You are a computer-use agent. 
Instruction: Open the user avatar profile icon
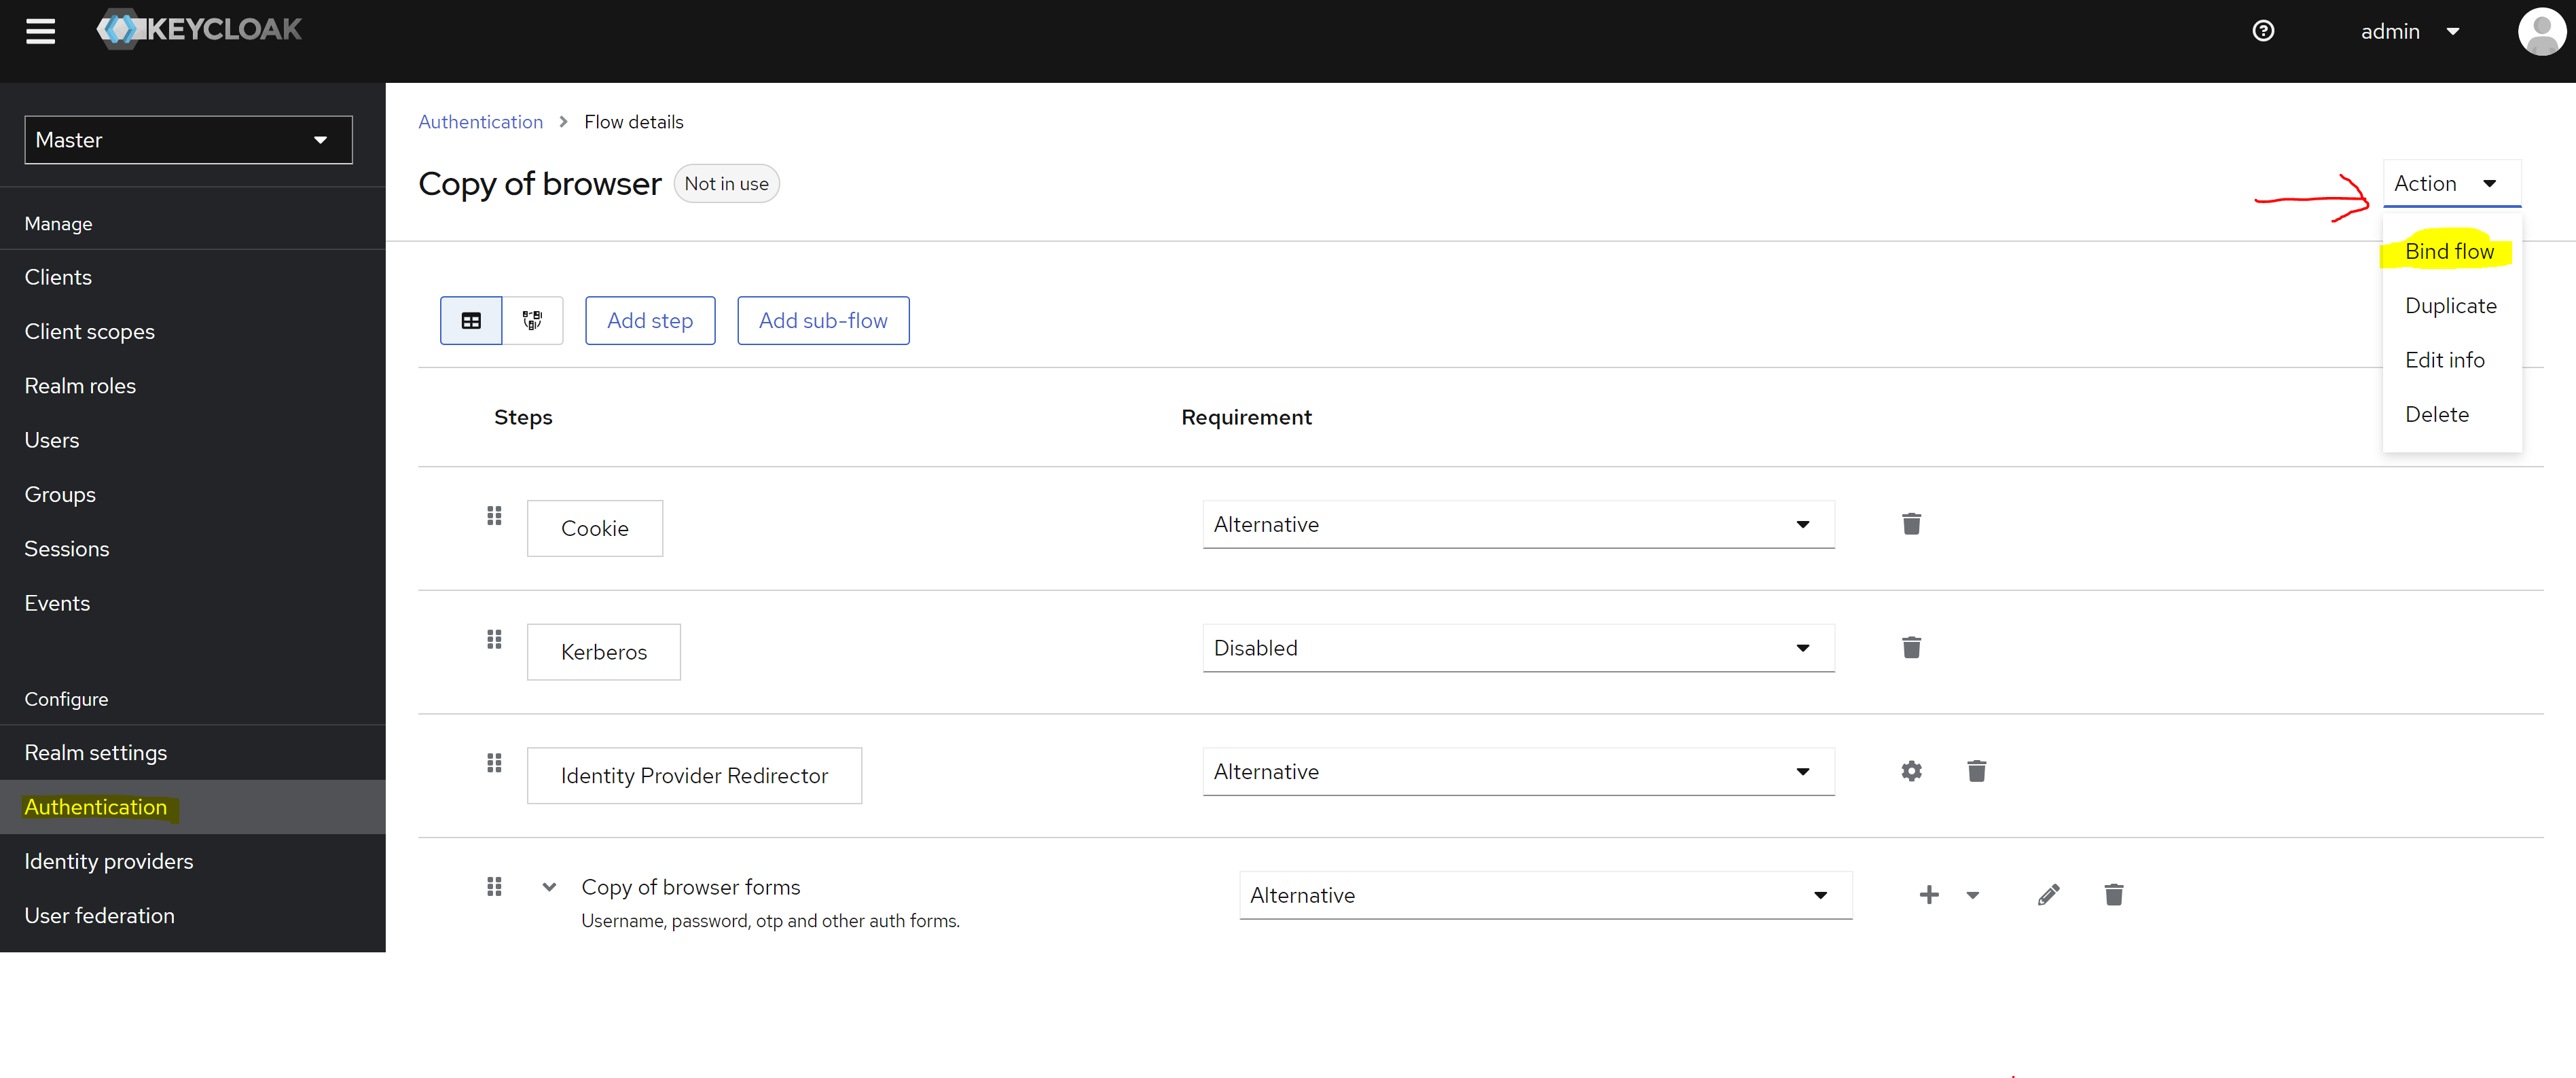point(2542,31)
